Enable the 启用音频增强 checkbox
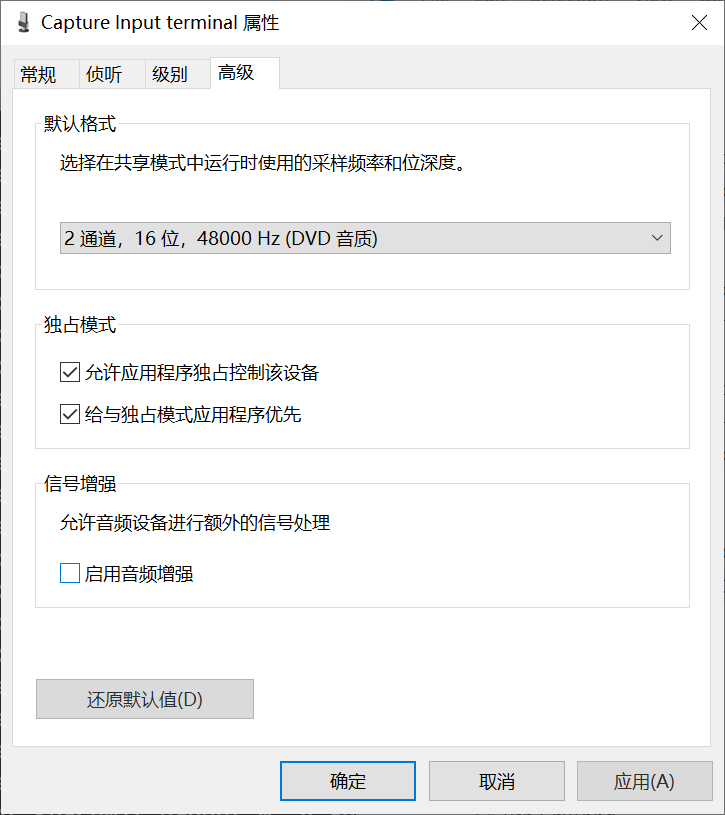725x815 pixels. (x=70, y=573)
